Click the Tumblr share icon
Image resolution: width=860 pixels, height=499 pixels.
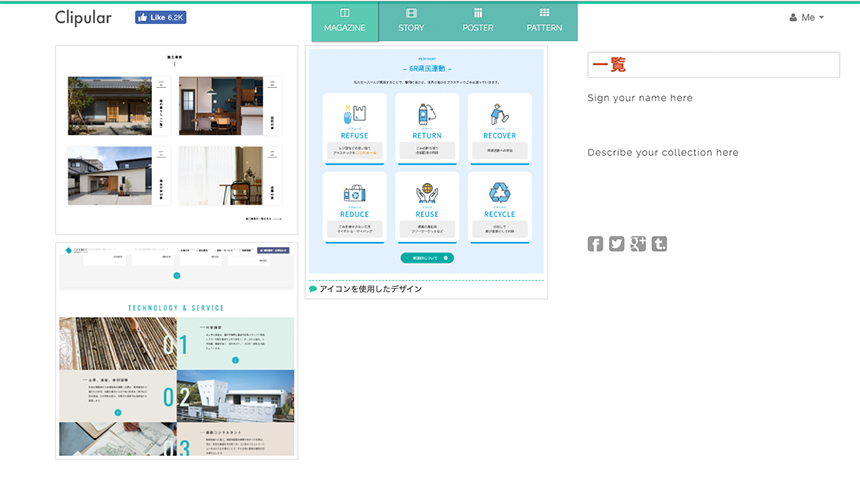659,244
